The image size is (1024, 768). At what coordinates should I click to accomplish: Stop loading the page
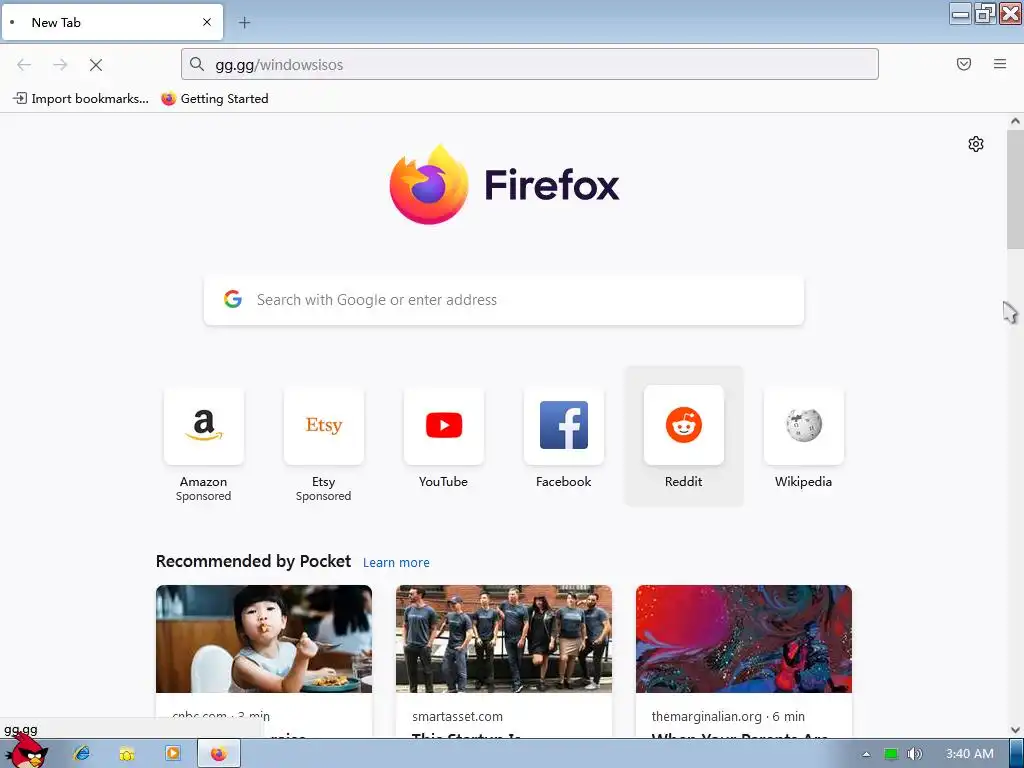point(96,65)
